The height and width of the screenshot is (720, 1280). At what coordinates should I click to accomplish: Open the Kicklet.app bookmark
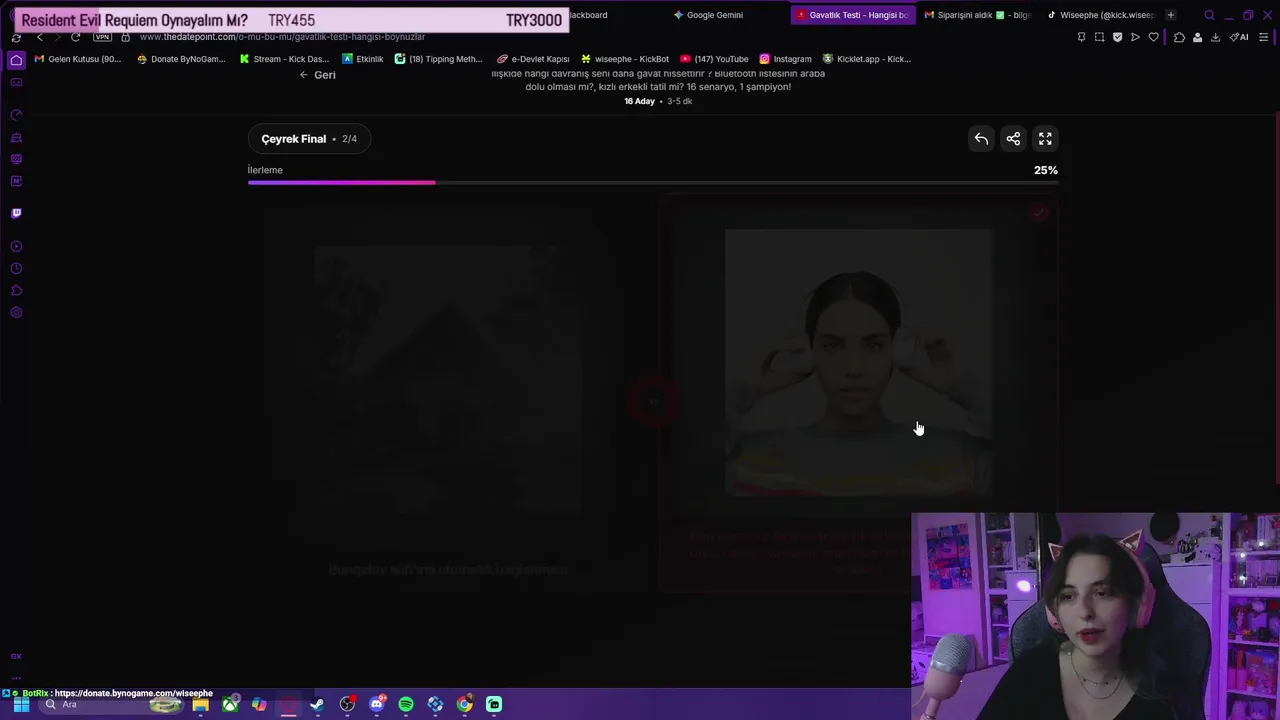pos(866,59)
